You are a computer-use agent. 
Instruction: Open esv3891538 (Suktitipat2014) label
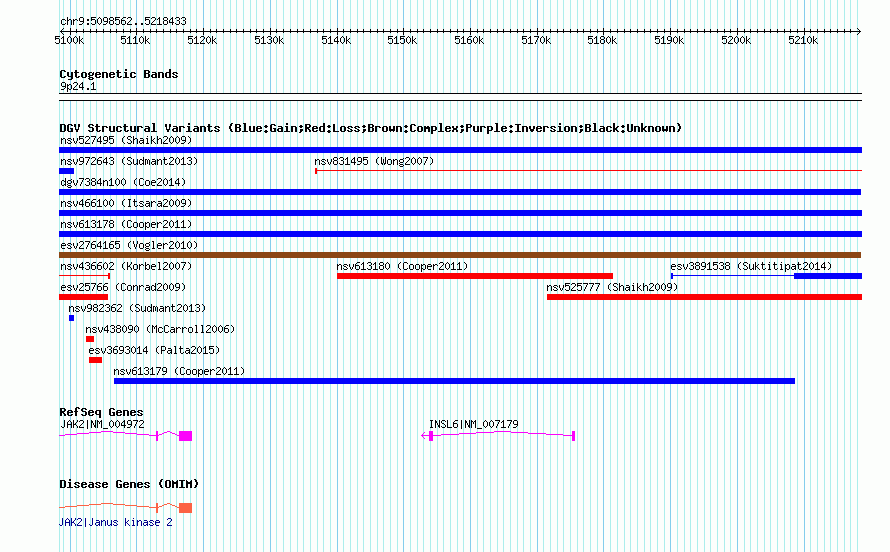751,266
